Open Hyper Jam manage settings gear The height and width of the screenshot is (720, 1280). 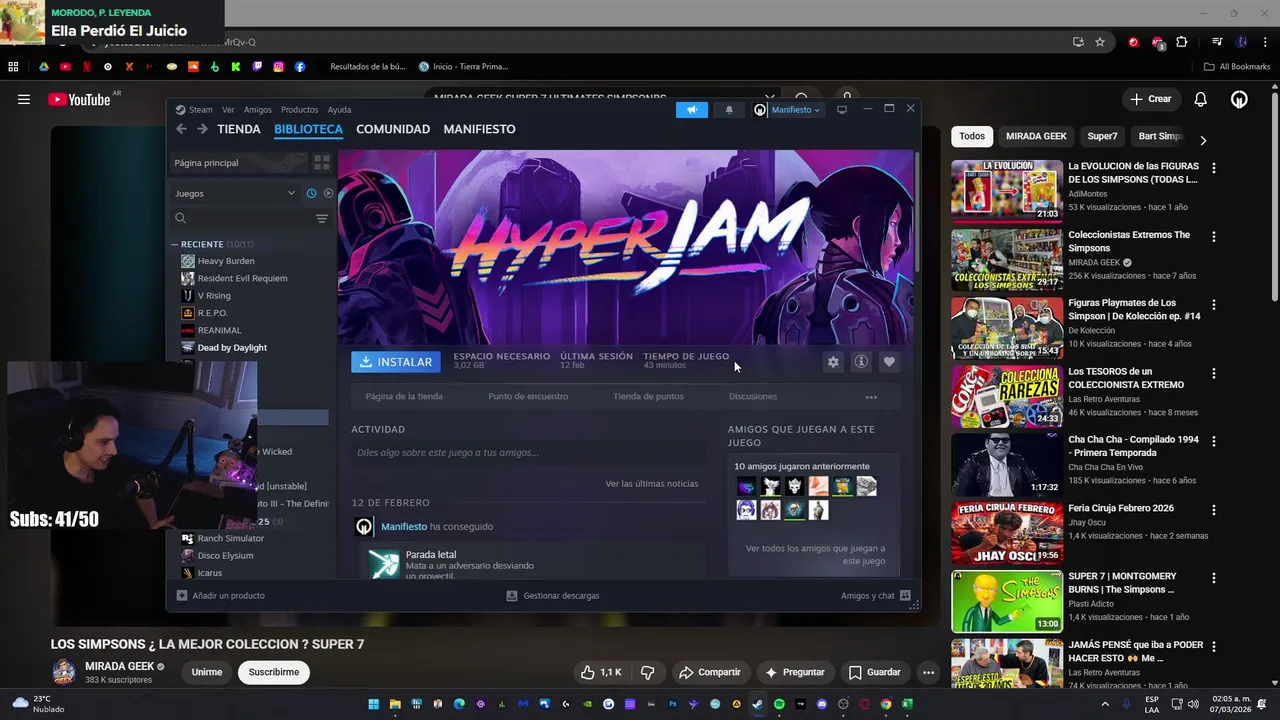click(x=833, y=362)
